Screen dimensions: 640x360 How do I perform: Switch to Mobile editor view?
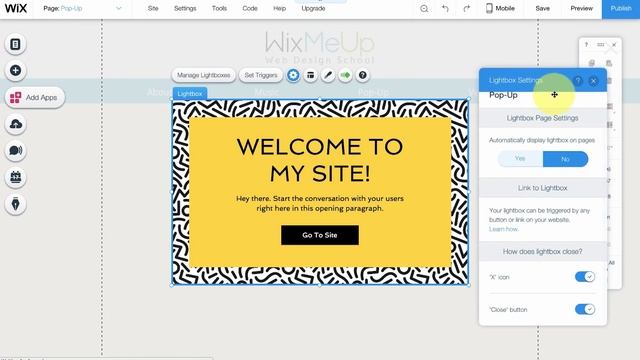pyautogui.click(x=500, y=8)
